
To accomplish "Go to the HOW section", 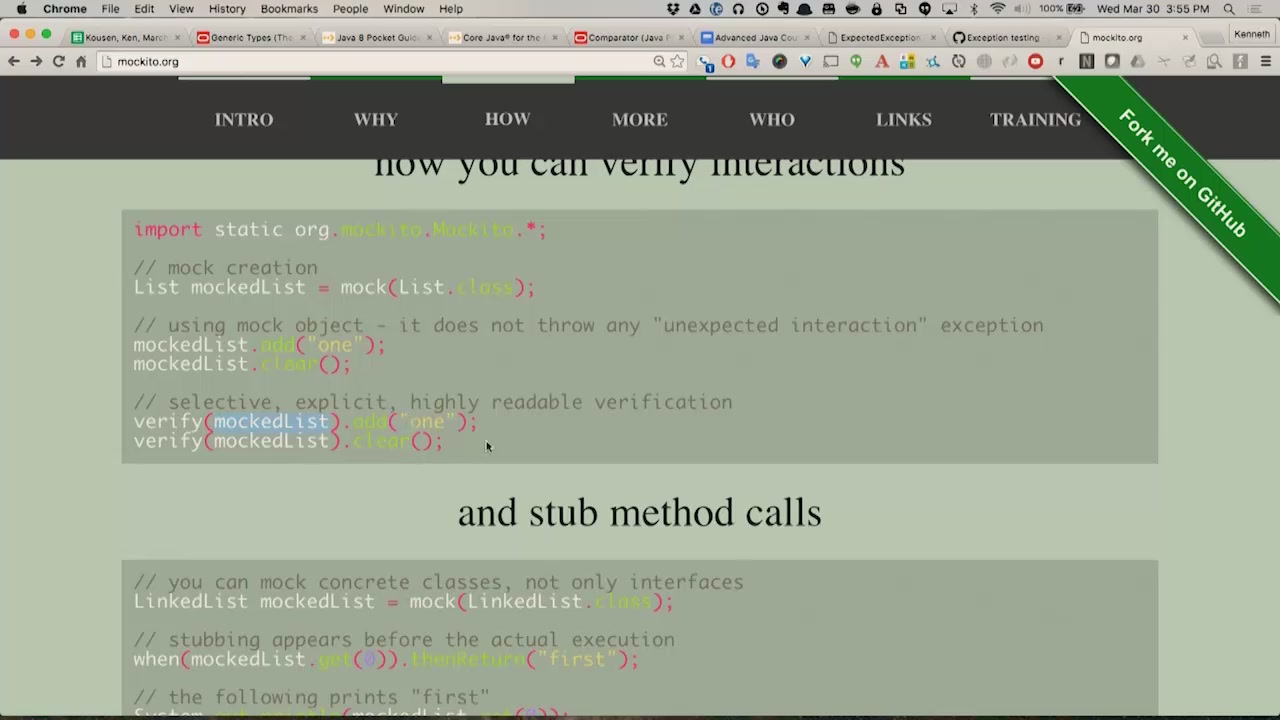I will [508, 119].
